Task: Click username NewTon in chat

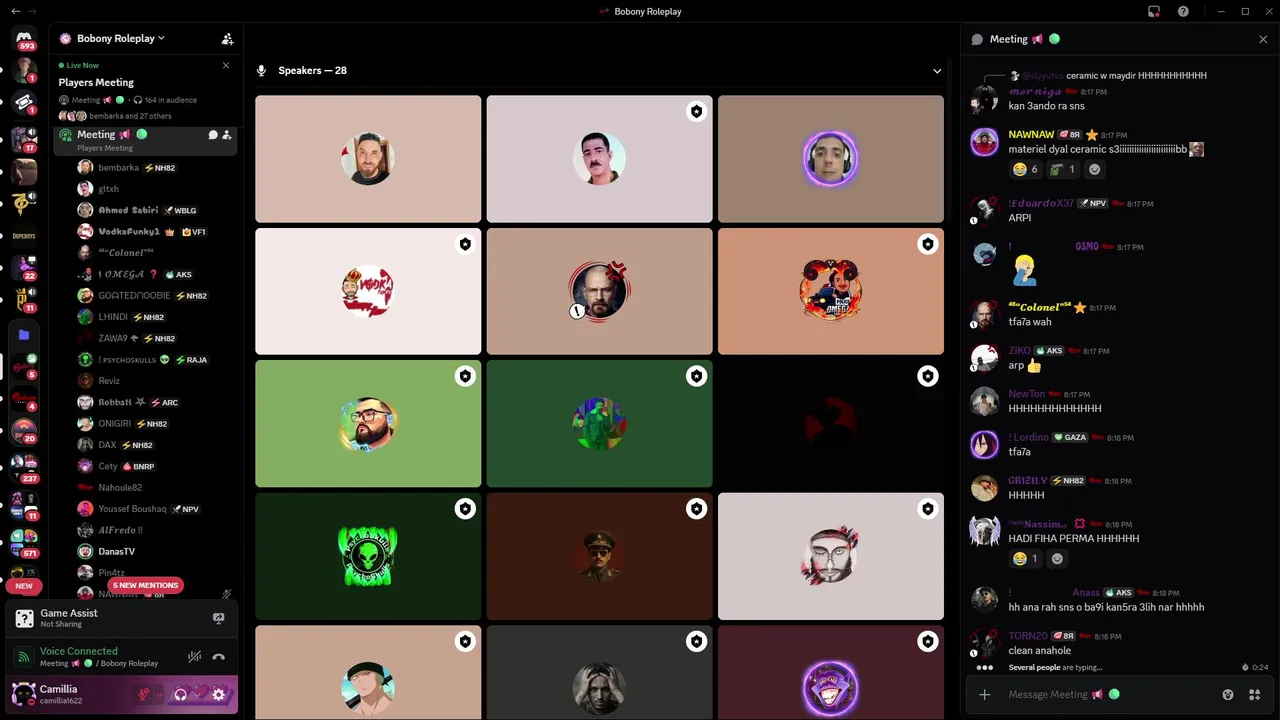Action: [1026, 394]
